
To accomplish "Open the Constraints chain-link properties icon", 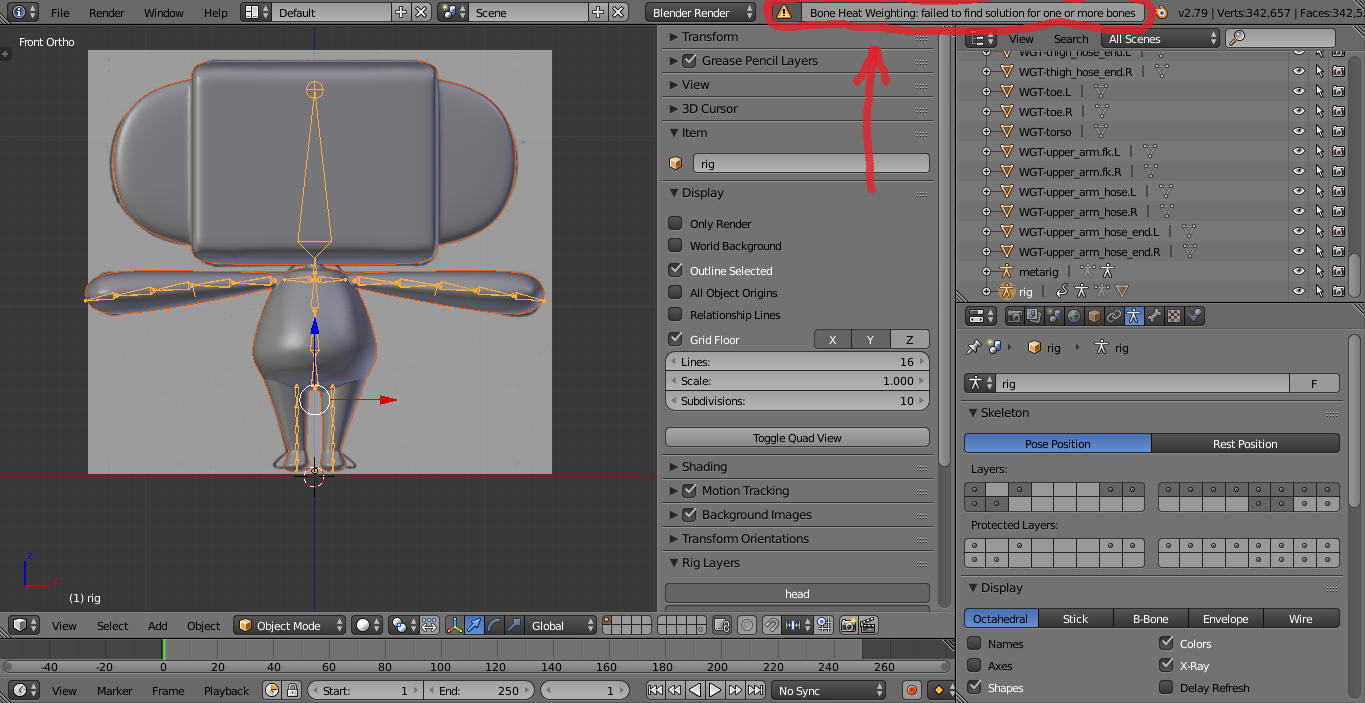I will 1114,316.
